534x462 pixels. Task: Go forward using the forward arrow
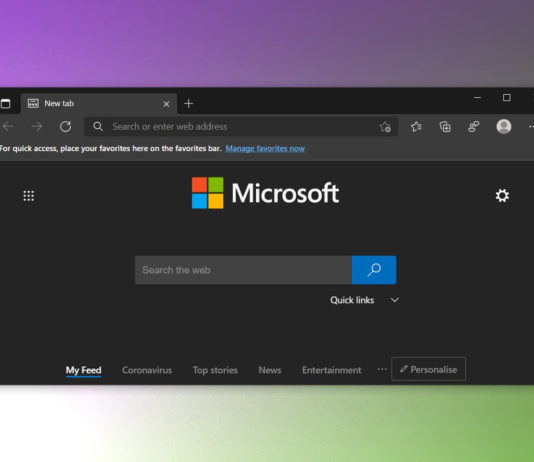(37, 127)
